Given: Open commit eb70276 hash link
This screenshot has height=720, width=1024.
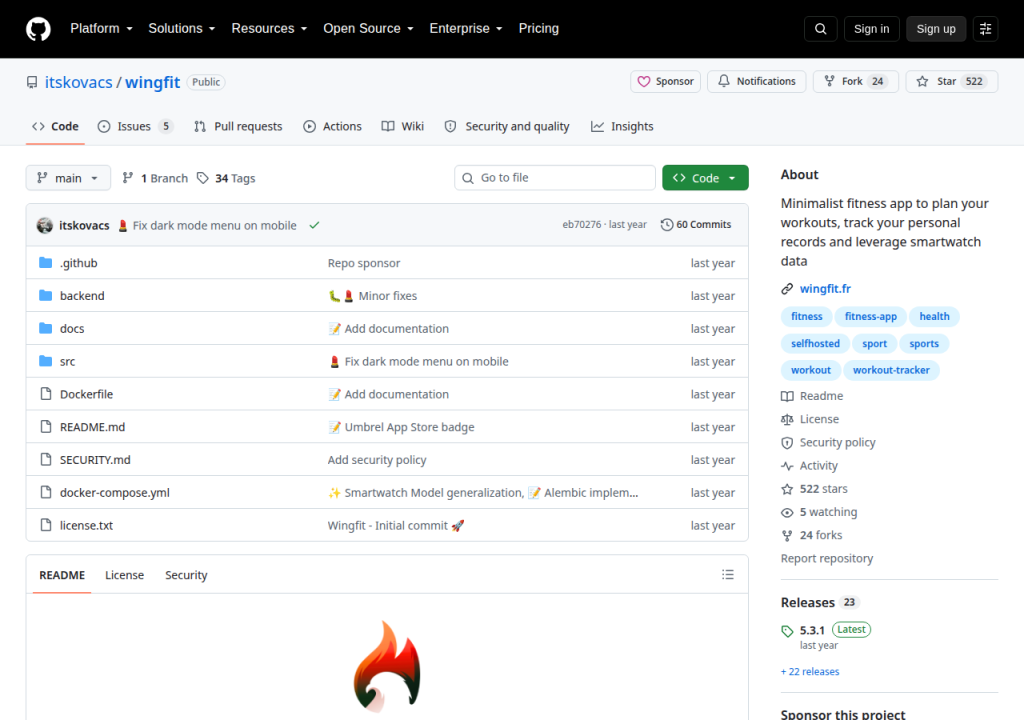Looking at the screenshot, I should (582, 225).
